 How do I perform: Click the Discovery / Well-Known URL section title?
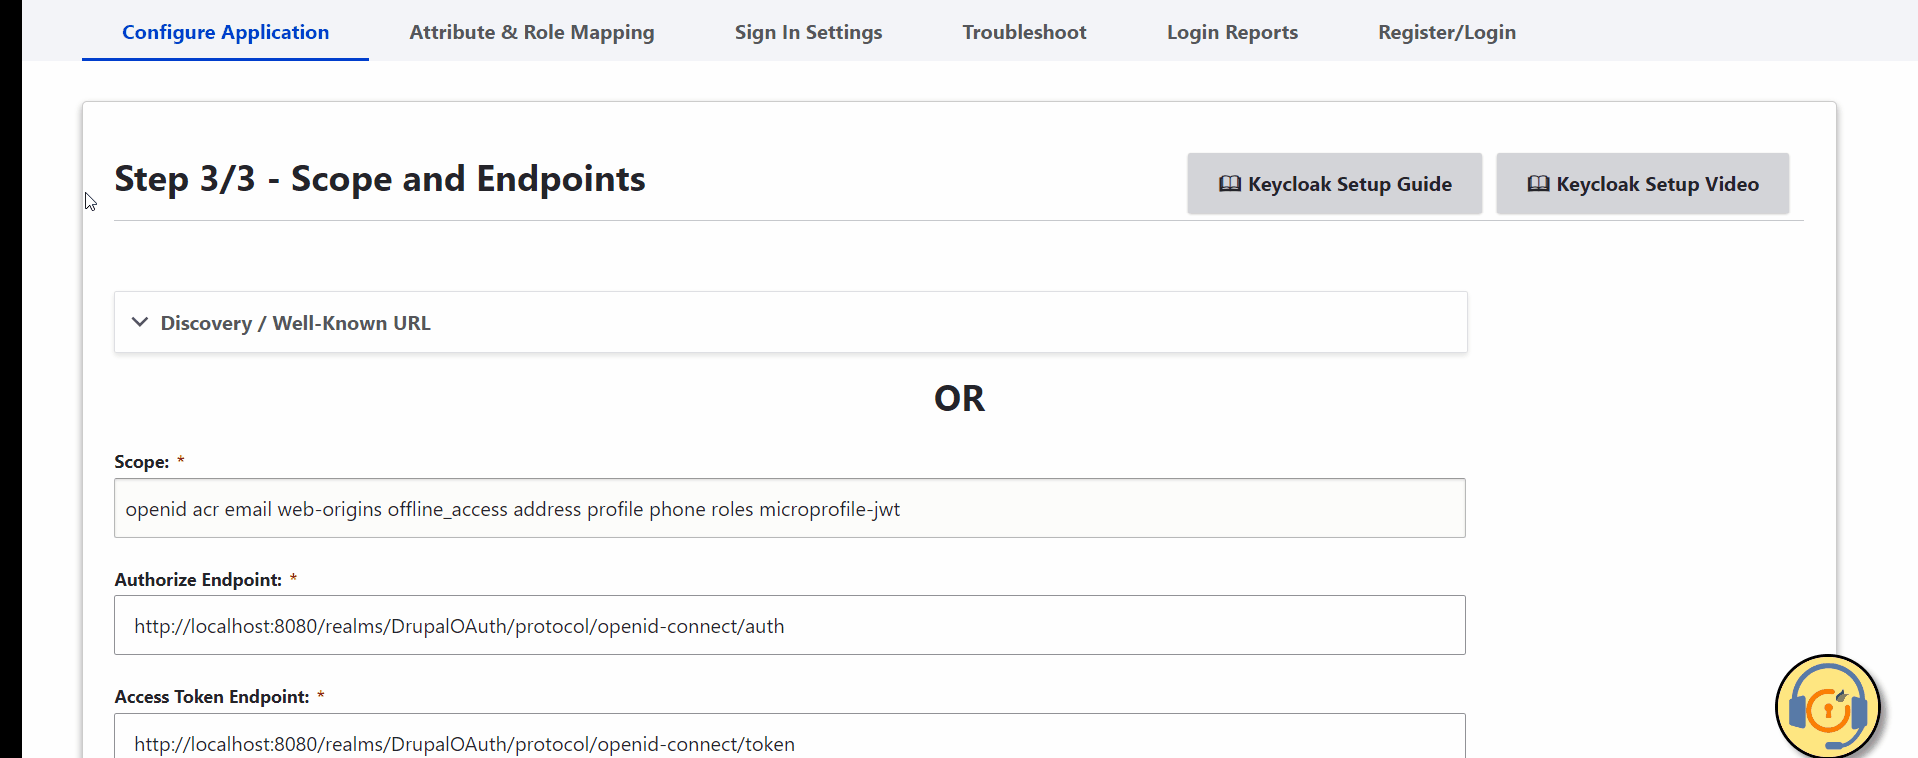click(x=295, y=323)
